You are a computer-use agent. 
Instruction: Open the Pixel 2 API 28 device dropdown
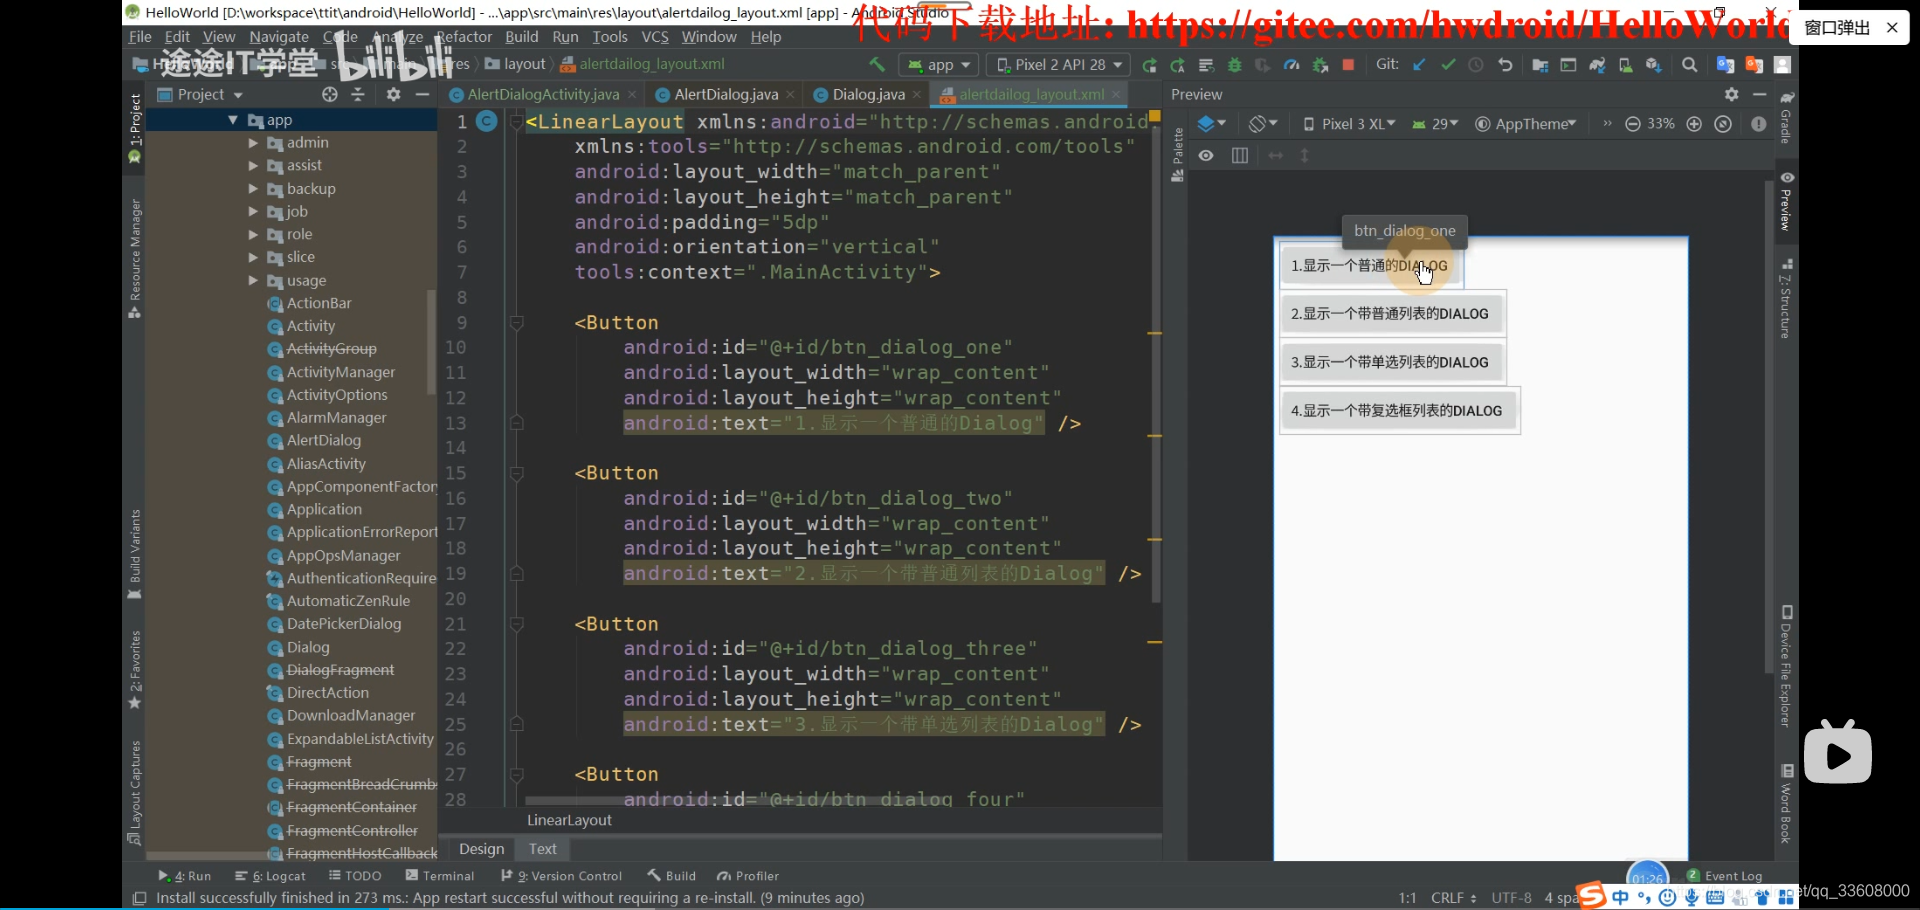tap(1059, 65)
